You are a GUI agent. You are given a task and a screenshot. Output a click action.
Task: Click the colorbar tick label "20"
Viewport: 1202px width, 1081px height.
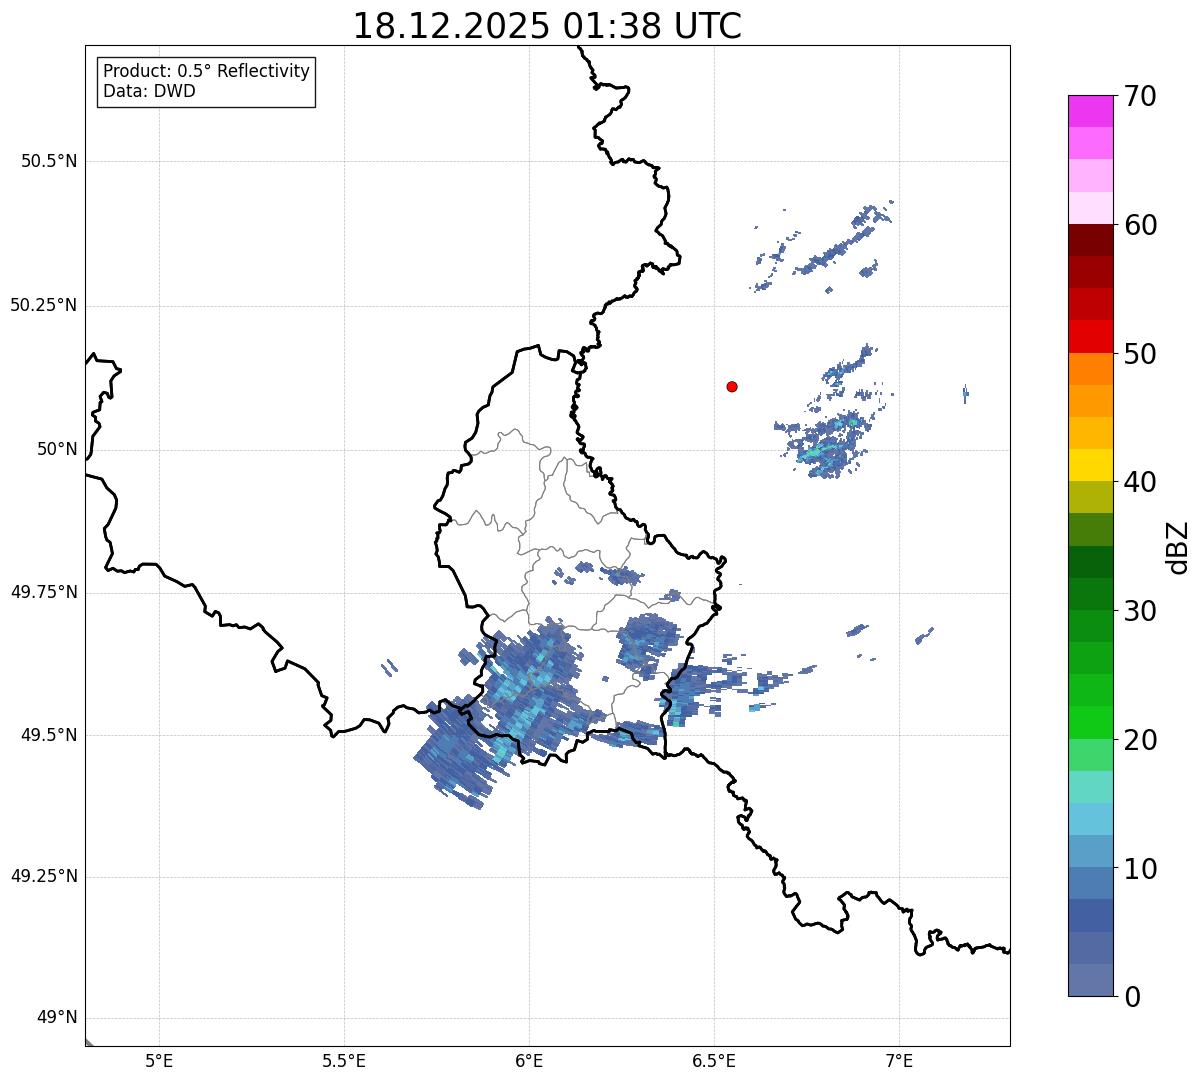(x=1141, y=740)
